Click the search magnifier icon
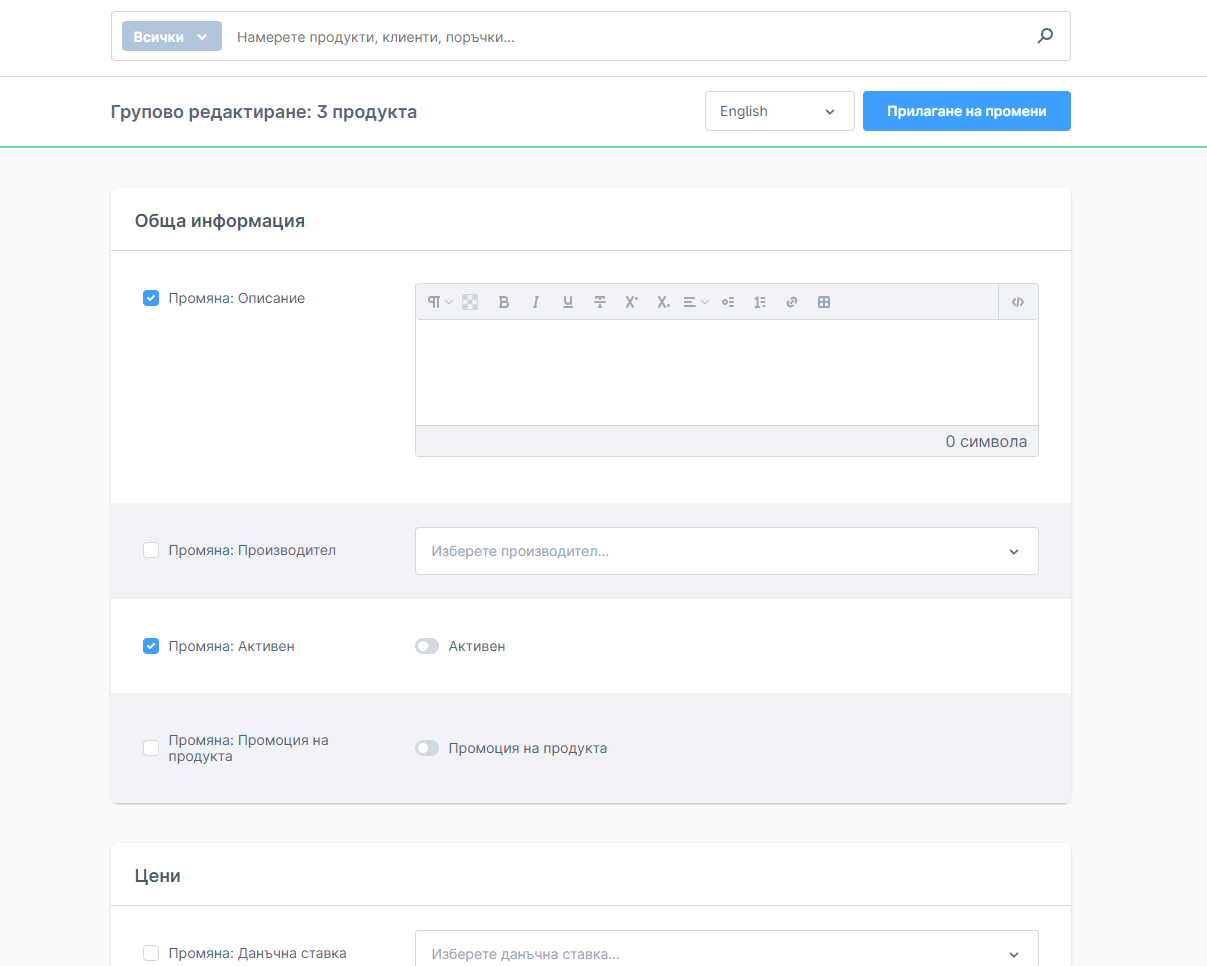Image resolution: width=1207 pixels, height=966 pixels. tap(1045, 36)
